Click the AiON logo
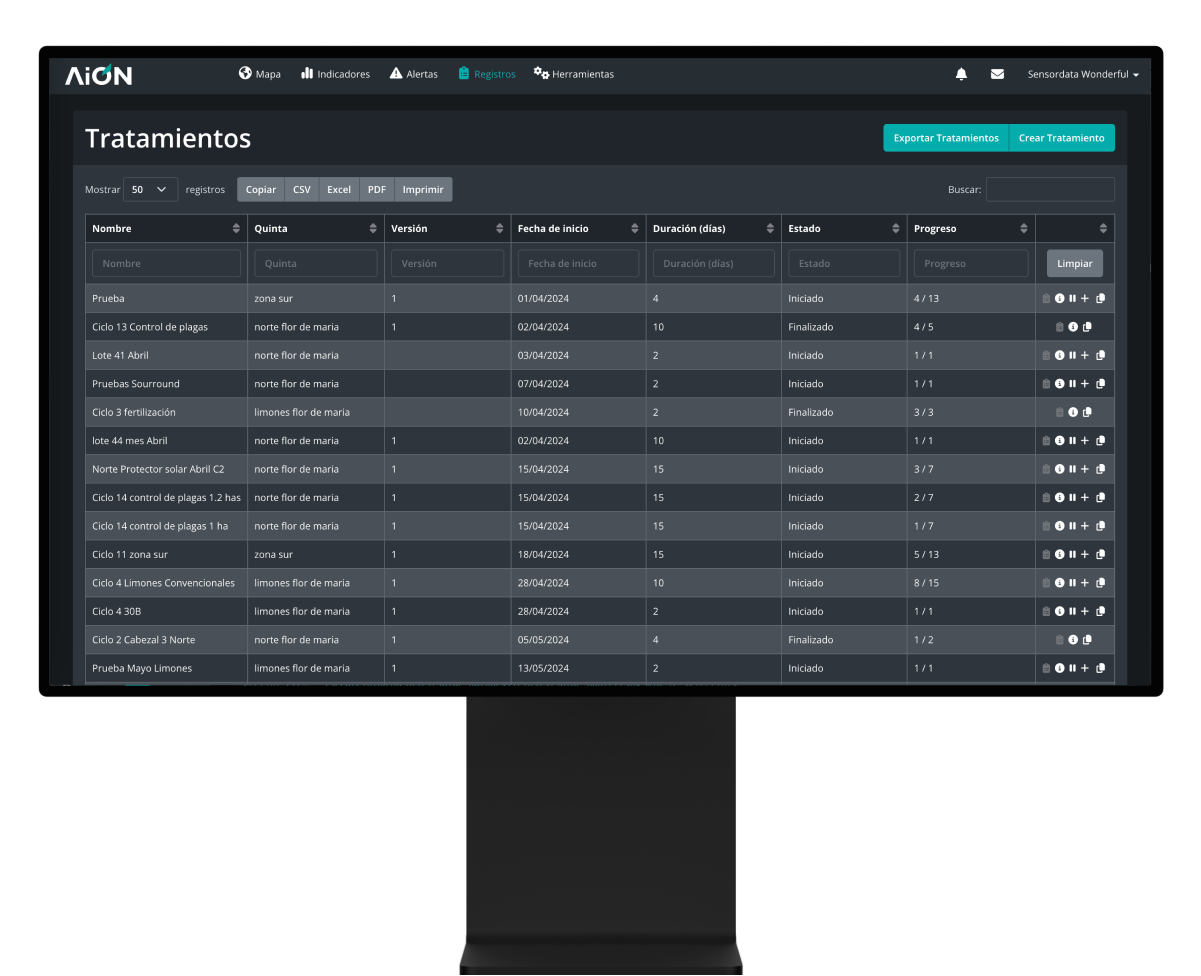This screenshot has width=1201, height=976. point(98,75)
